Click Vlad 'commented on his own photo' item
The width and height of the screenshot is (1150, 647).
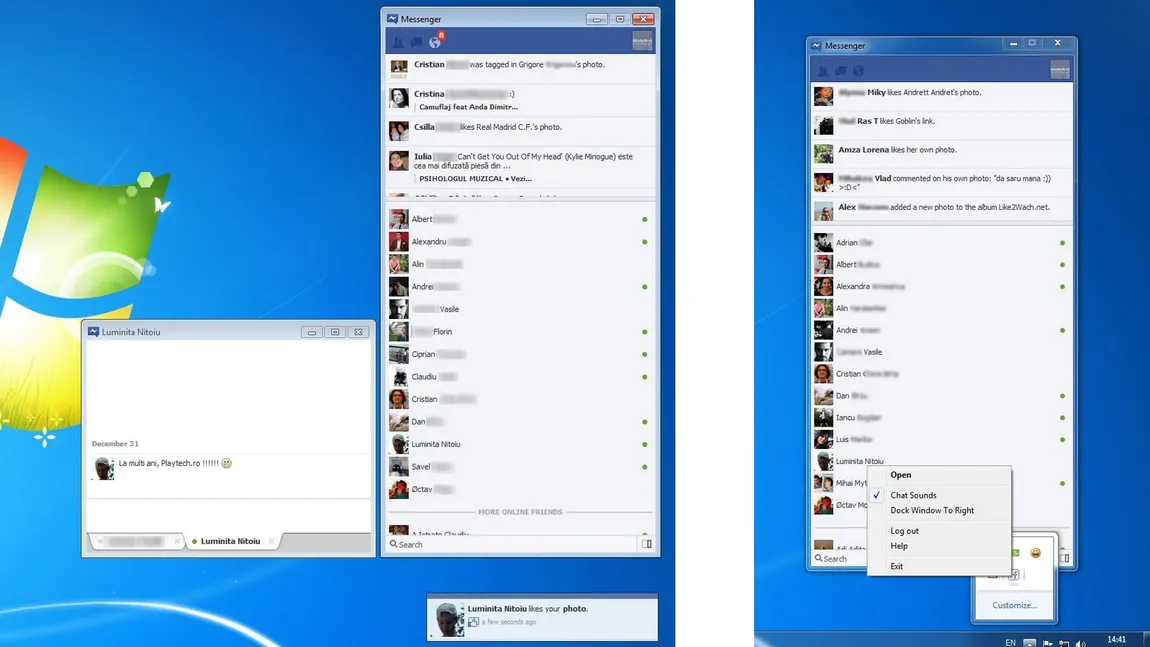(x=942, y=182)
